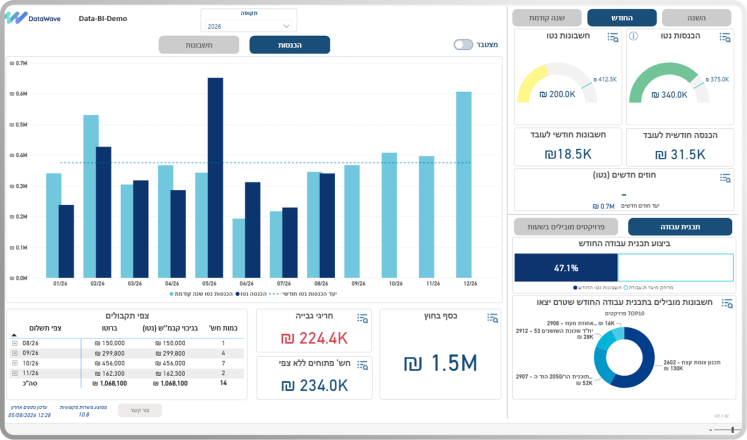Switch to the חשבונות tab above chart
The height and width of the screenshot is (440, 747).
tap(199, 45)
